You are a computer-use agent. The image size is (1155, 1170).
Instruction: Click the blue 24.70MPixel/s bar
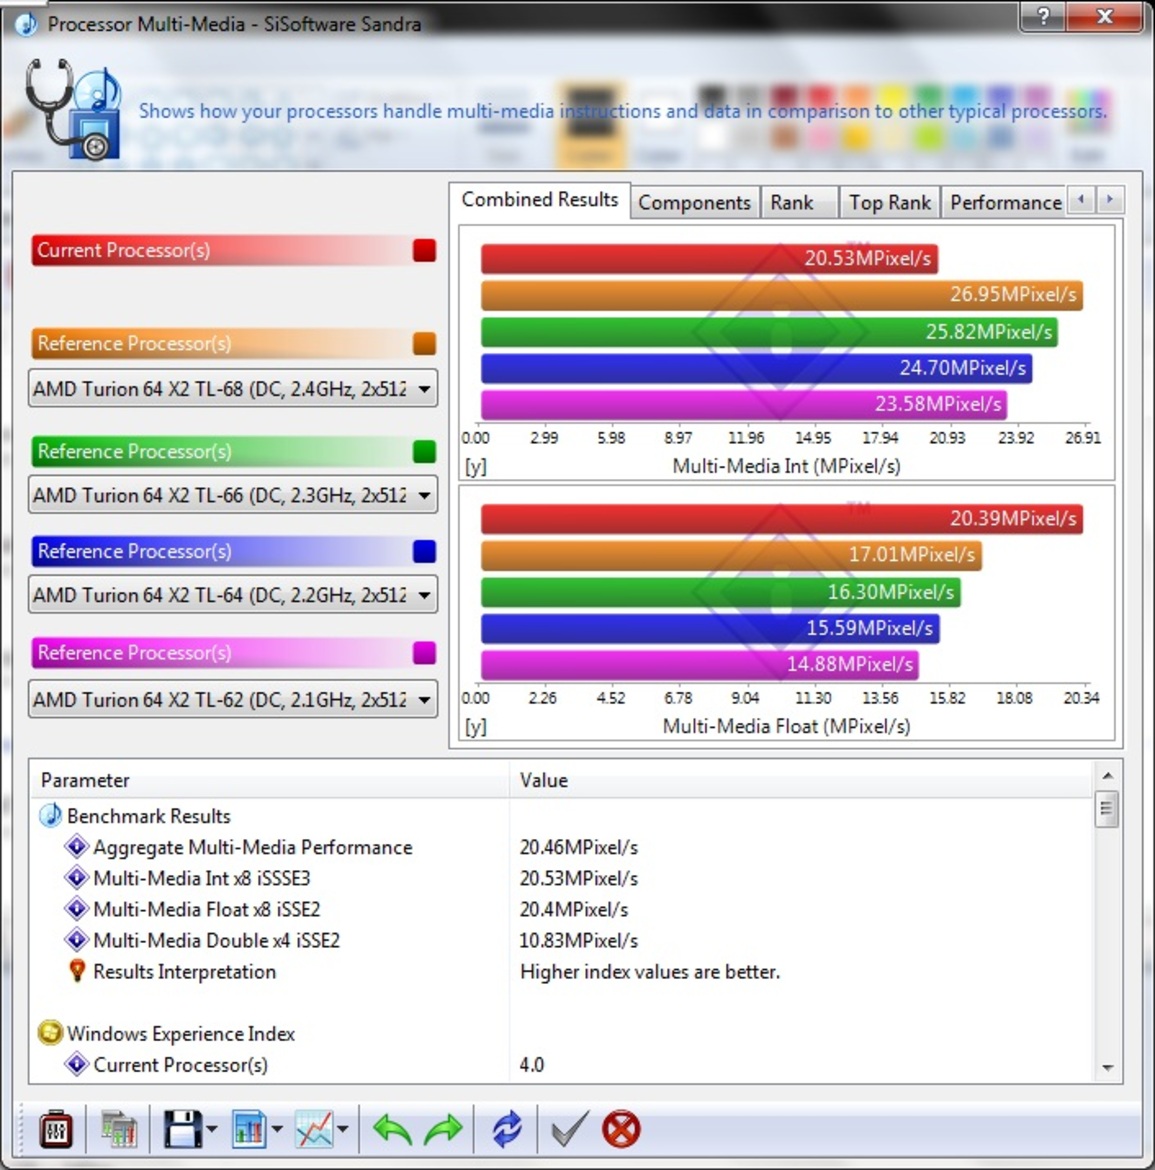click(757, 368)
